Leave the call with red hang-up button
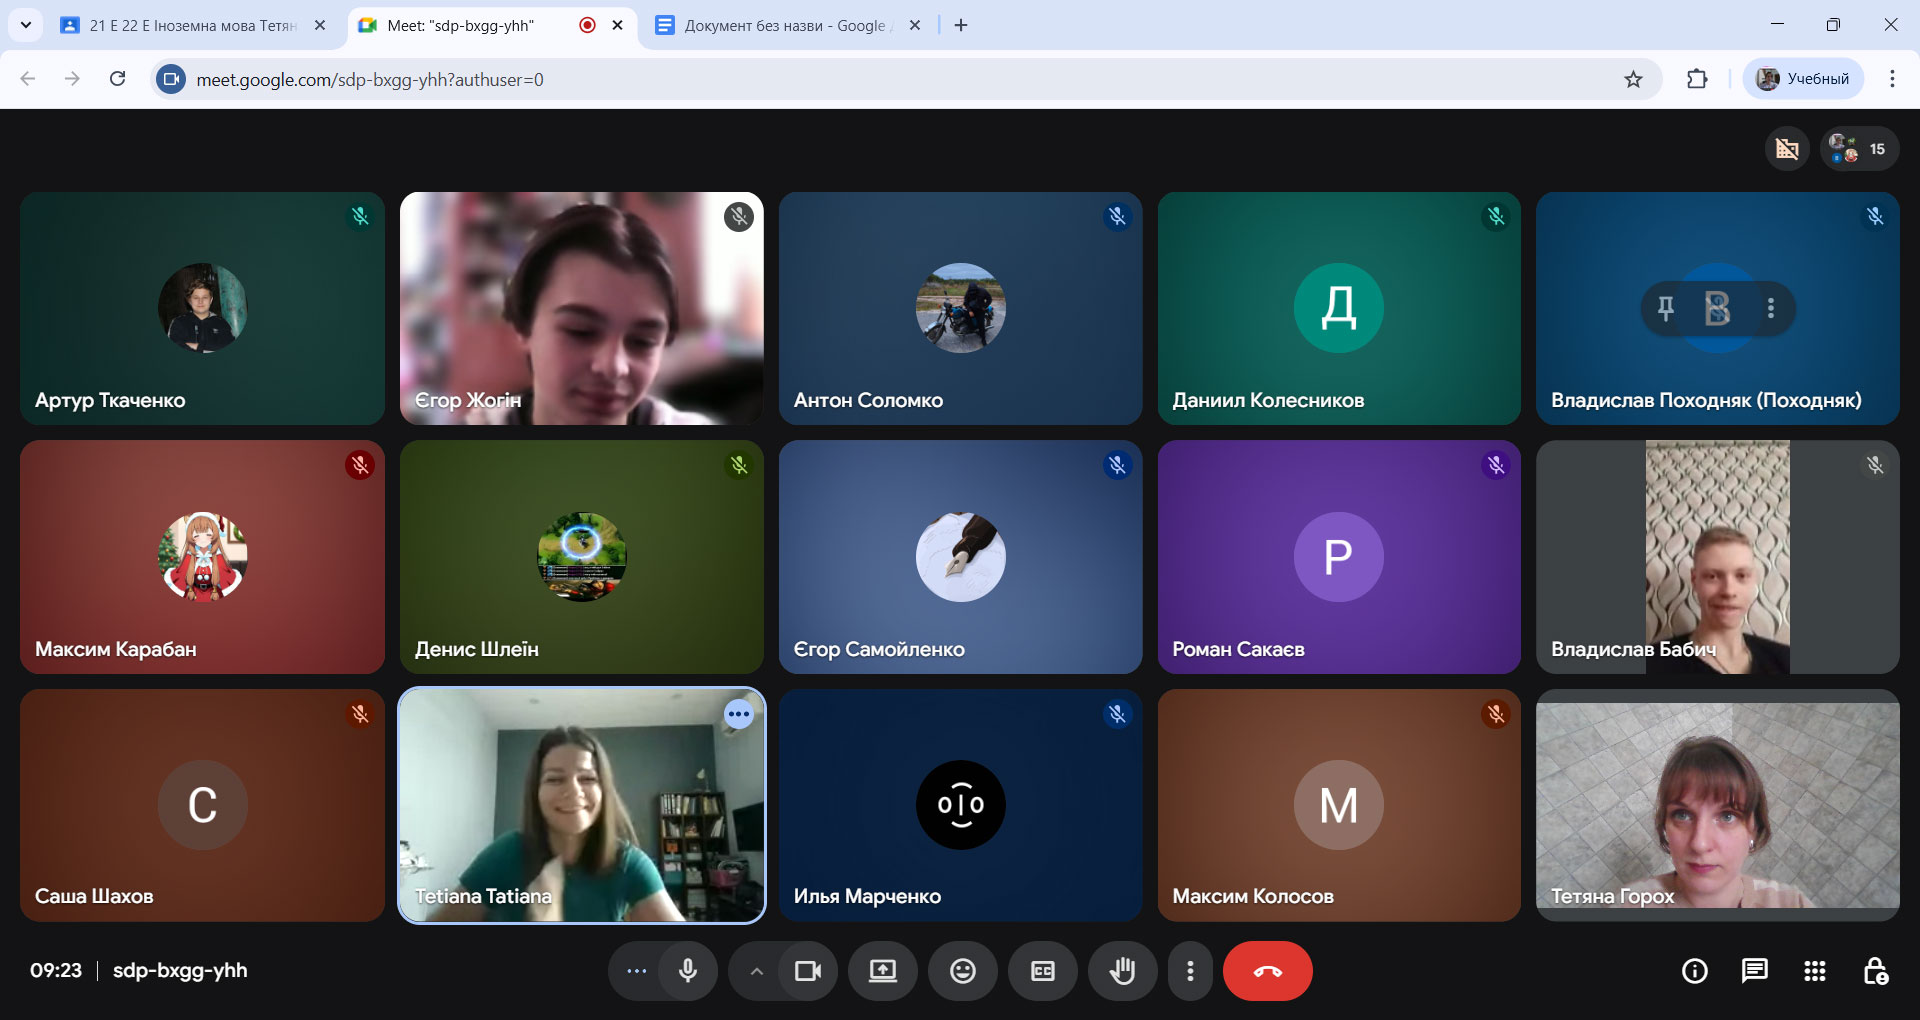The image size is (1920, 1020). tap(1267, 971)
